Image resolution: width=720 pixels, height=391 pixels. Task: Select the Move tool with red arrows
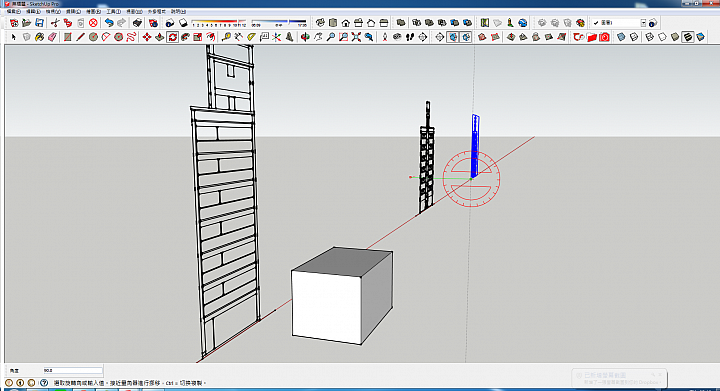tap(147, 37)
